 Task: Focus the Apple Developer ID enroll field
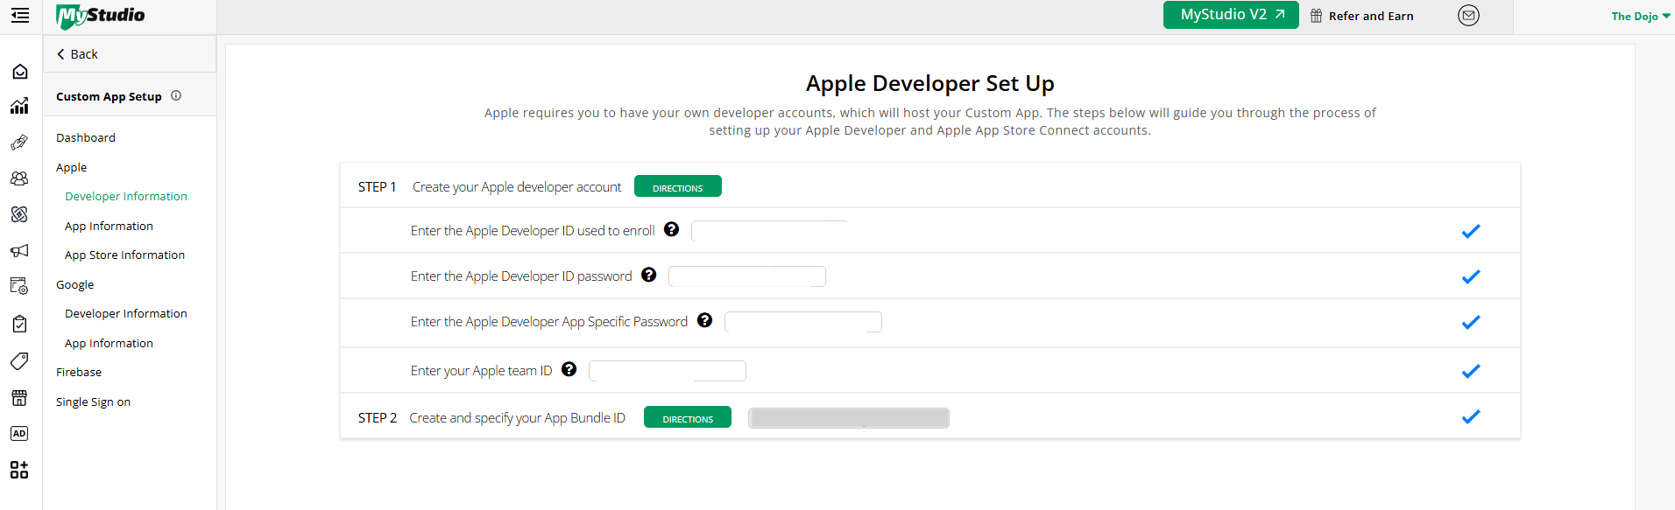click(770, 231)
